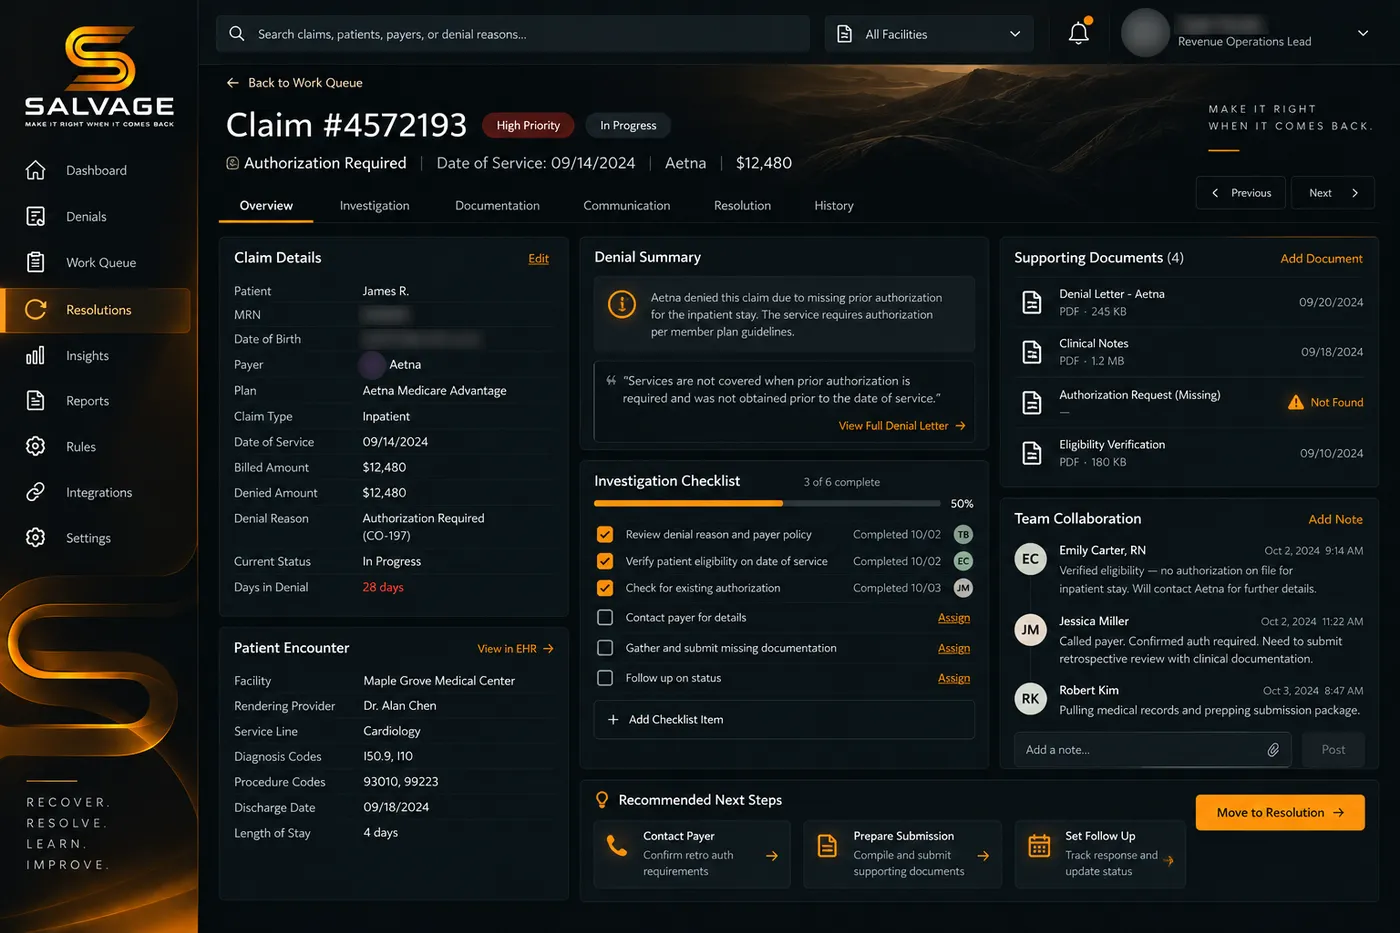Go Back to Work Queue
This screenshot has width=1400, height=933.
[x=295, y=83]
